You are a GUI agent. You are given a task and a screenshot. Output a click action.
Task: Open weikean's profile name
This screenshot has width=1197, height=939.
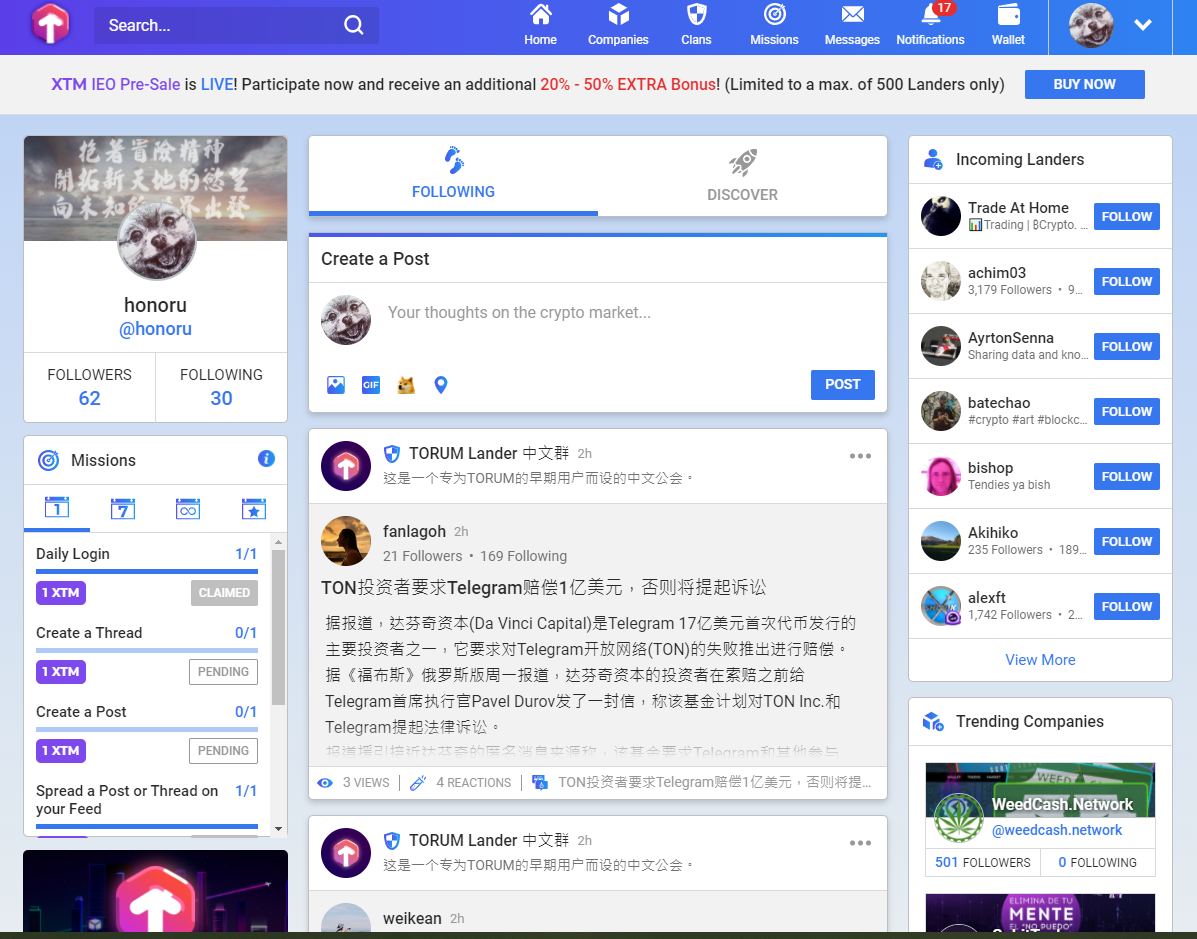point(412,918)
